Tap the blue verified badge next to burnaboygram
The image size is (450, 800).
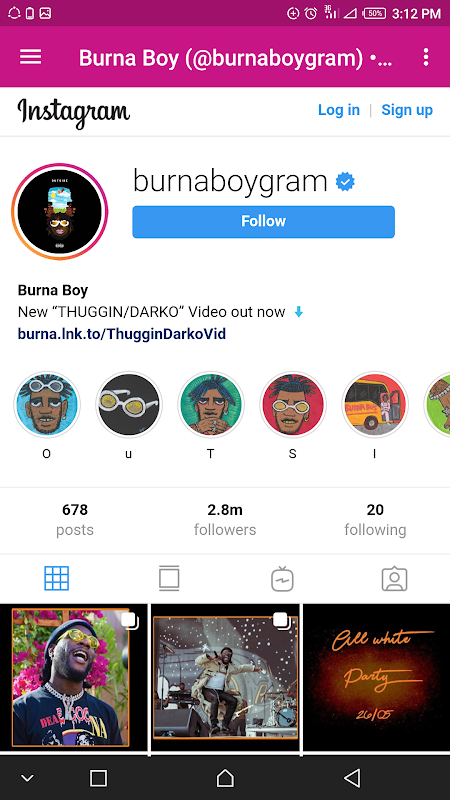pos(345,182)
